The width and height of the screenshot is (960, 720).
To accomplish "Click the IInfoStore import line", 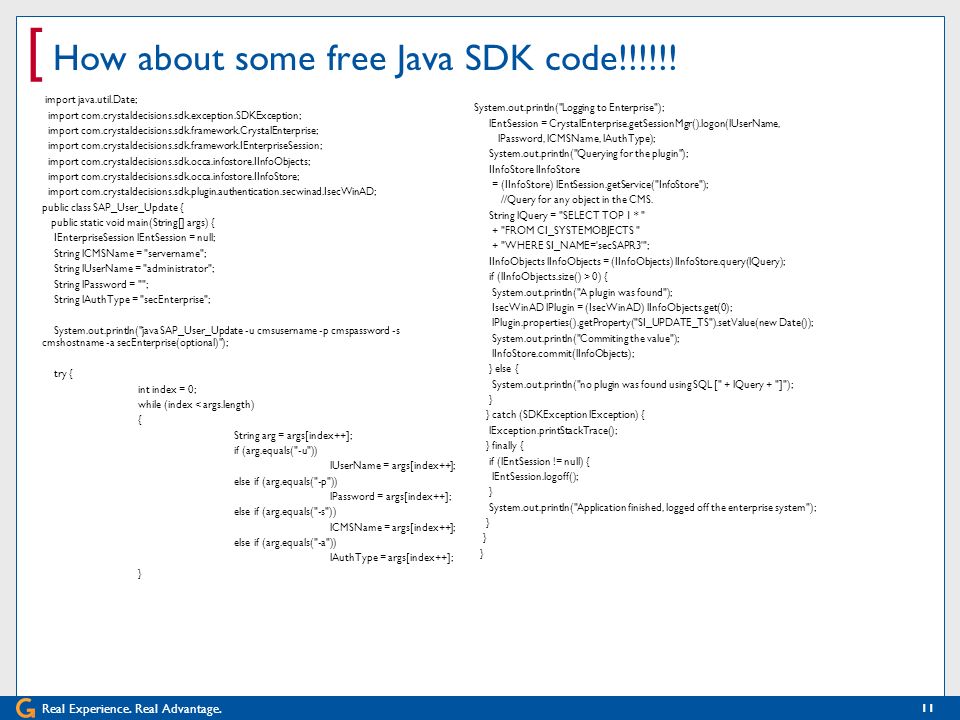I will point(174,176).
